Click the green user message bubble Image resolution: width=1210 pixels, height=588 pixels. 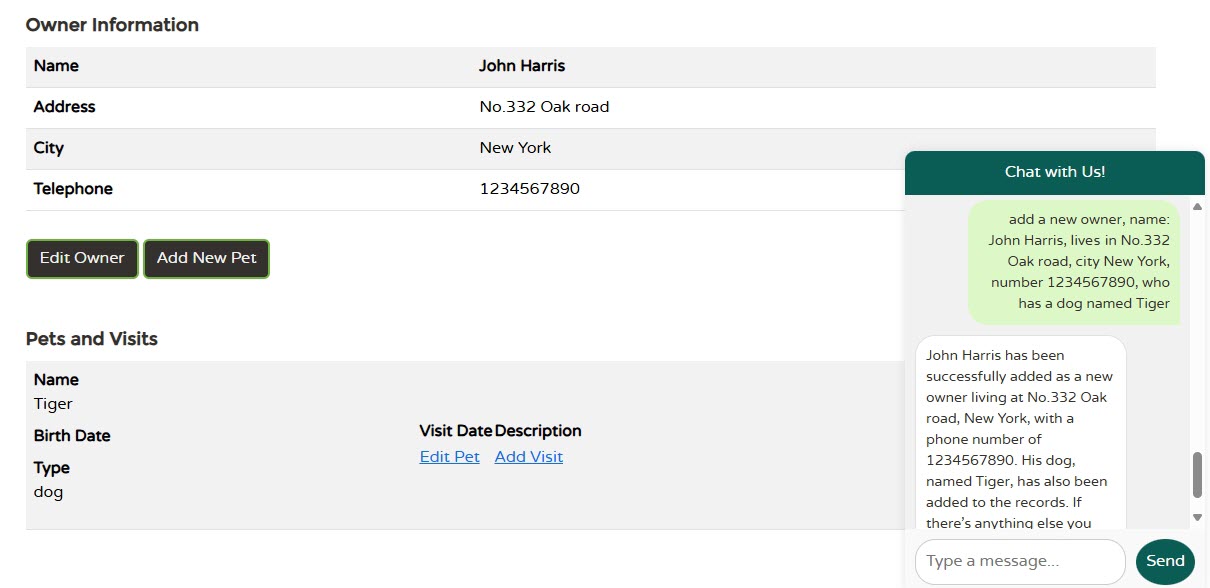pyautogui.click(x=1074, y=262)
